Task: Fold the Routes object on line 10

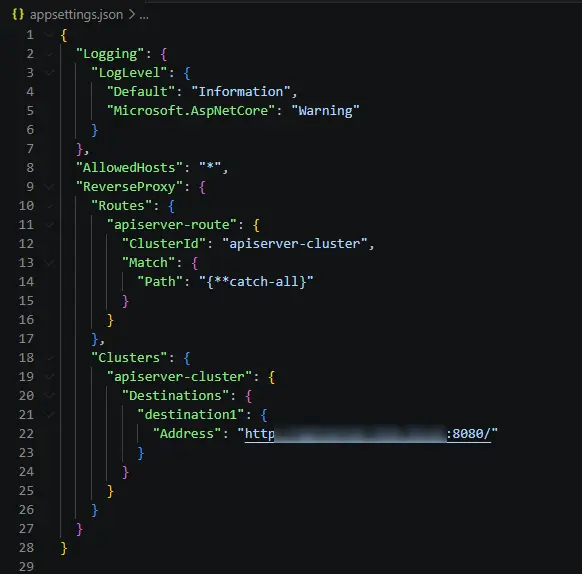Action: pos(49,206)
